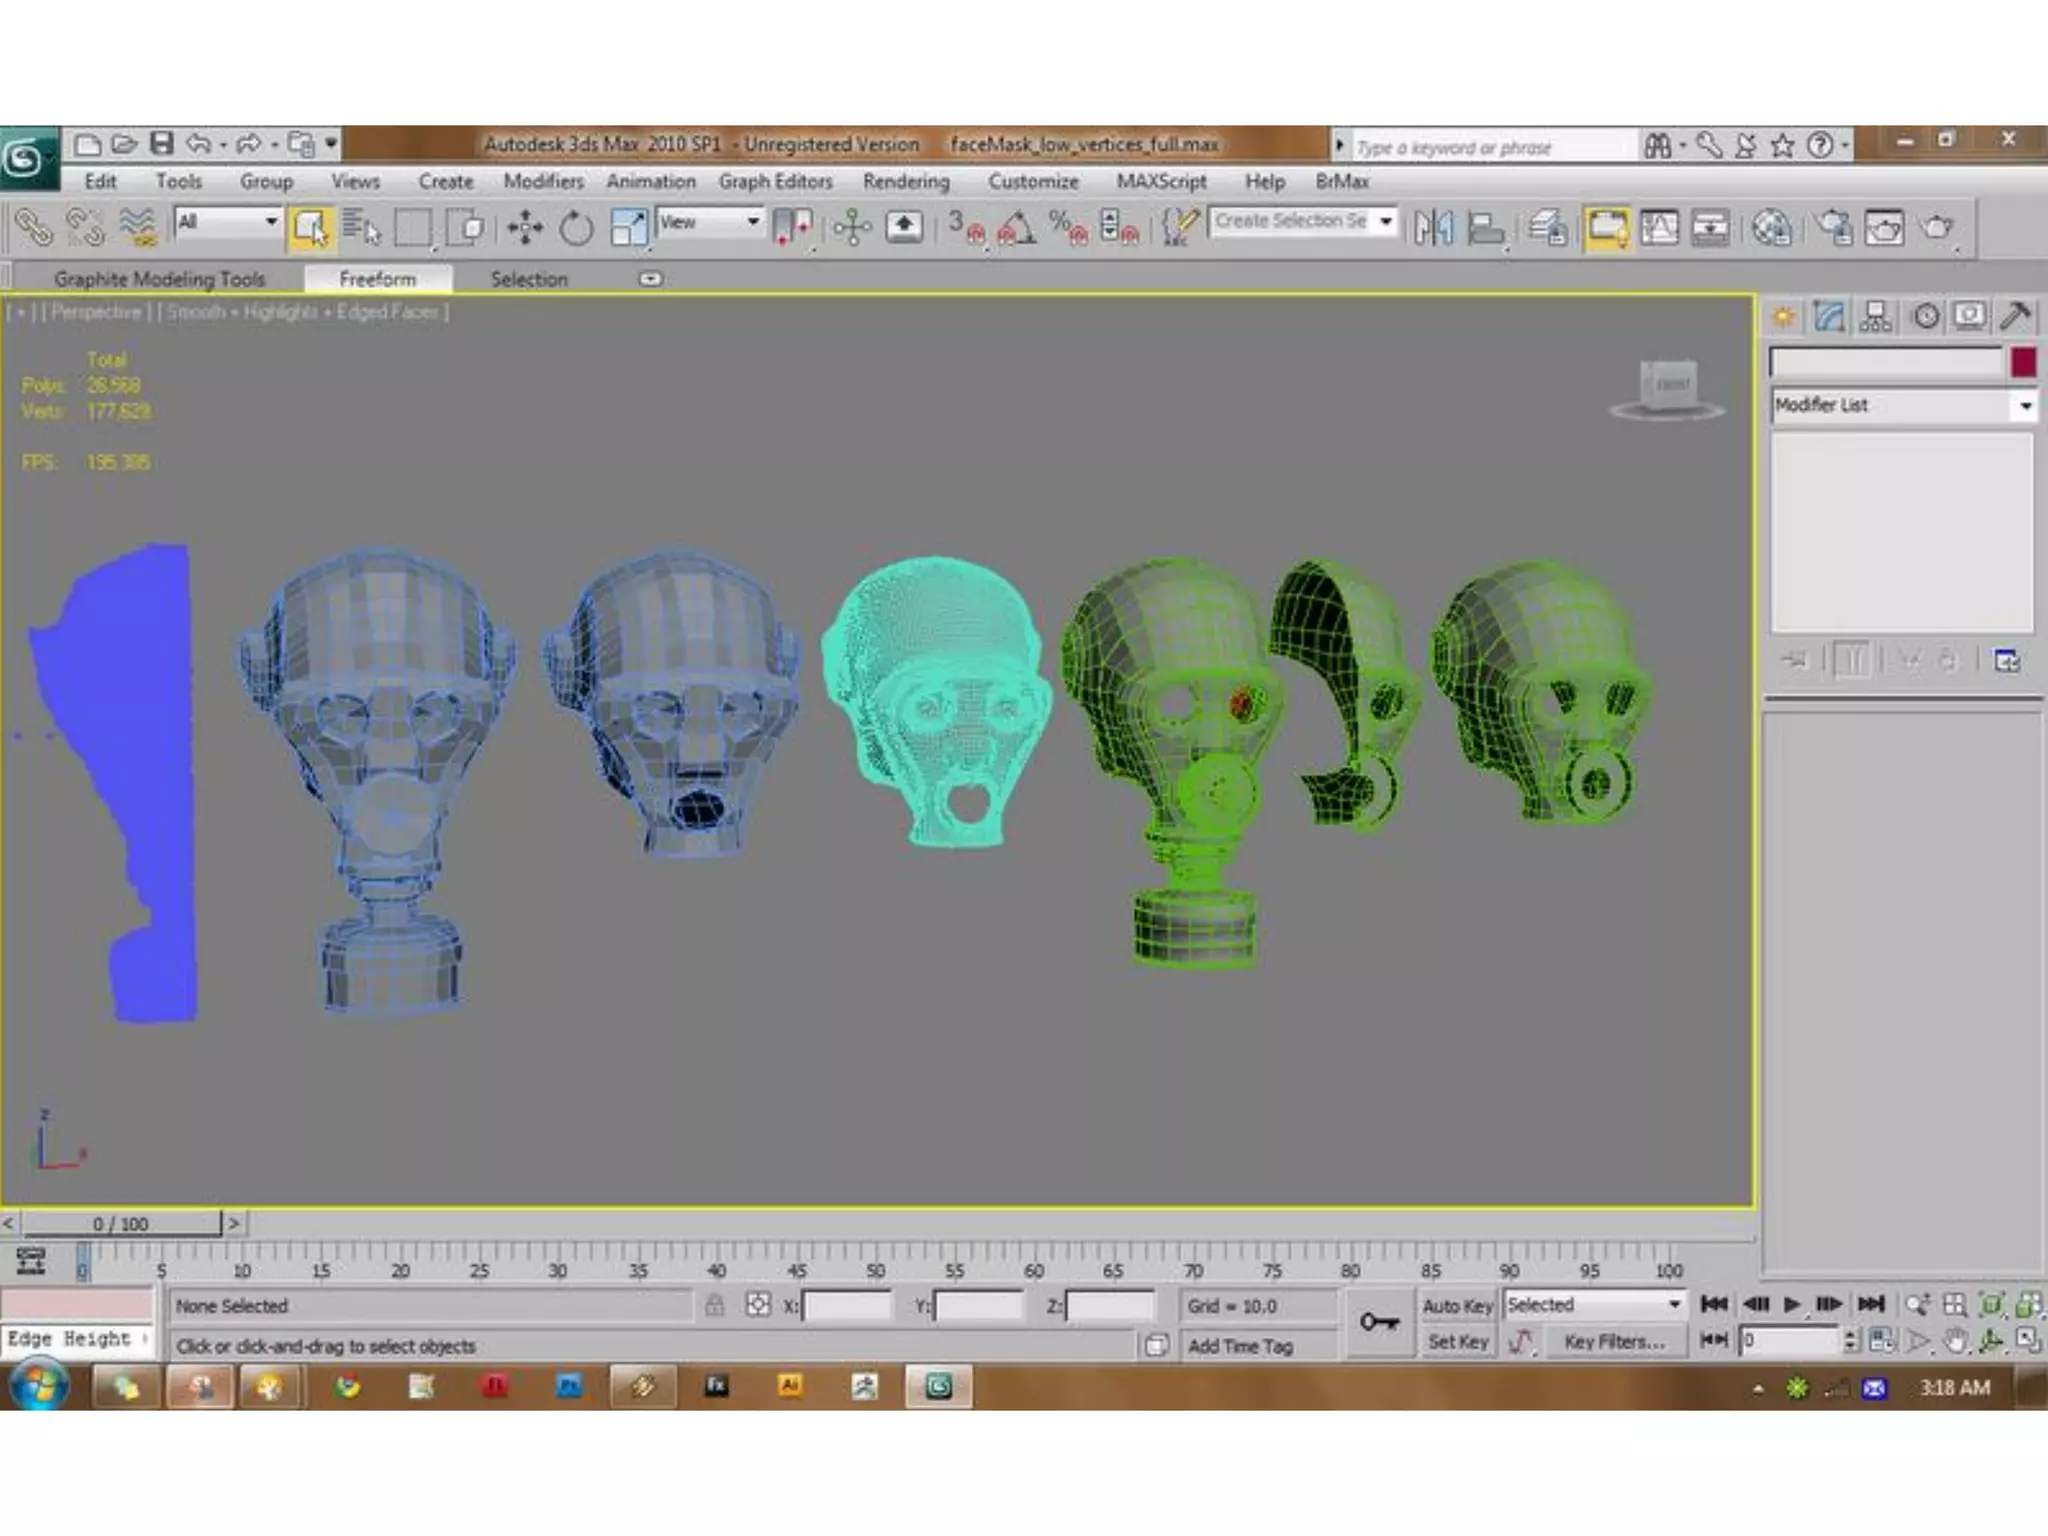Click the Play Animation button
This screenshot has height=1536, width=2048.
point(1792,1304)
